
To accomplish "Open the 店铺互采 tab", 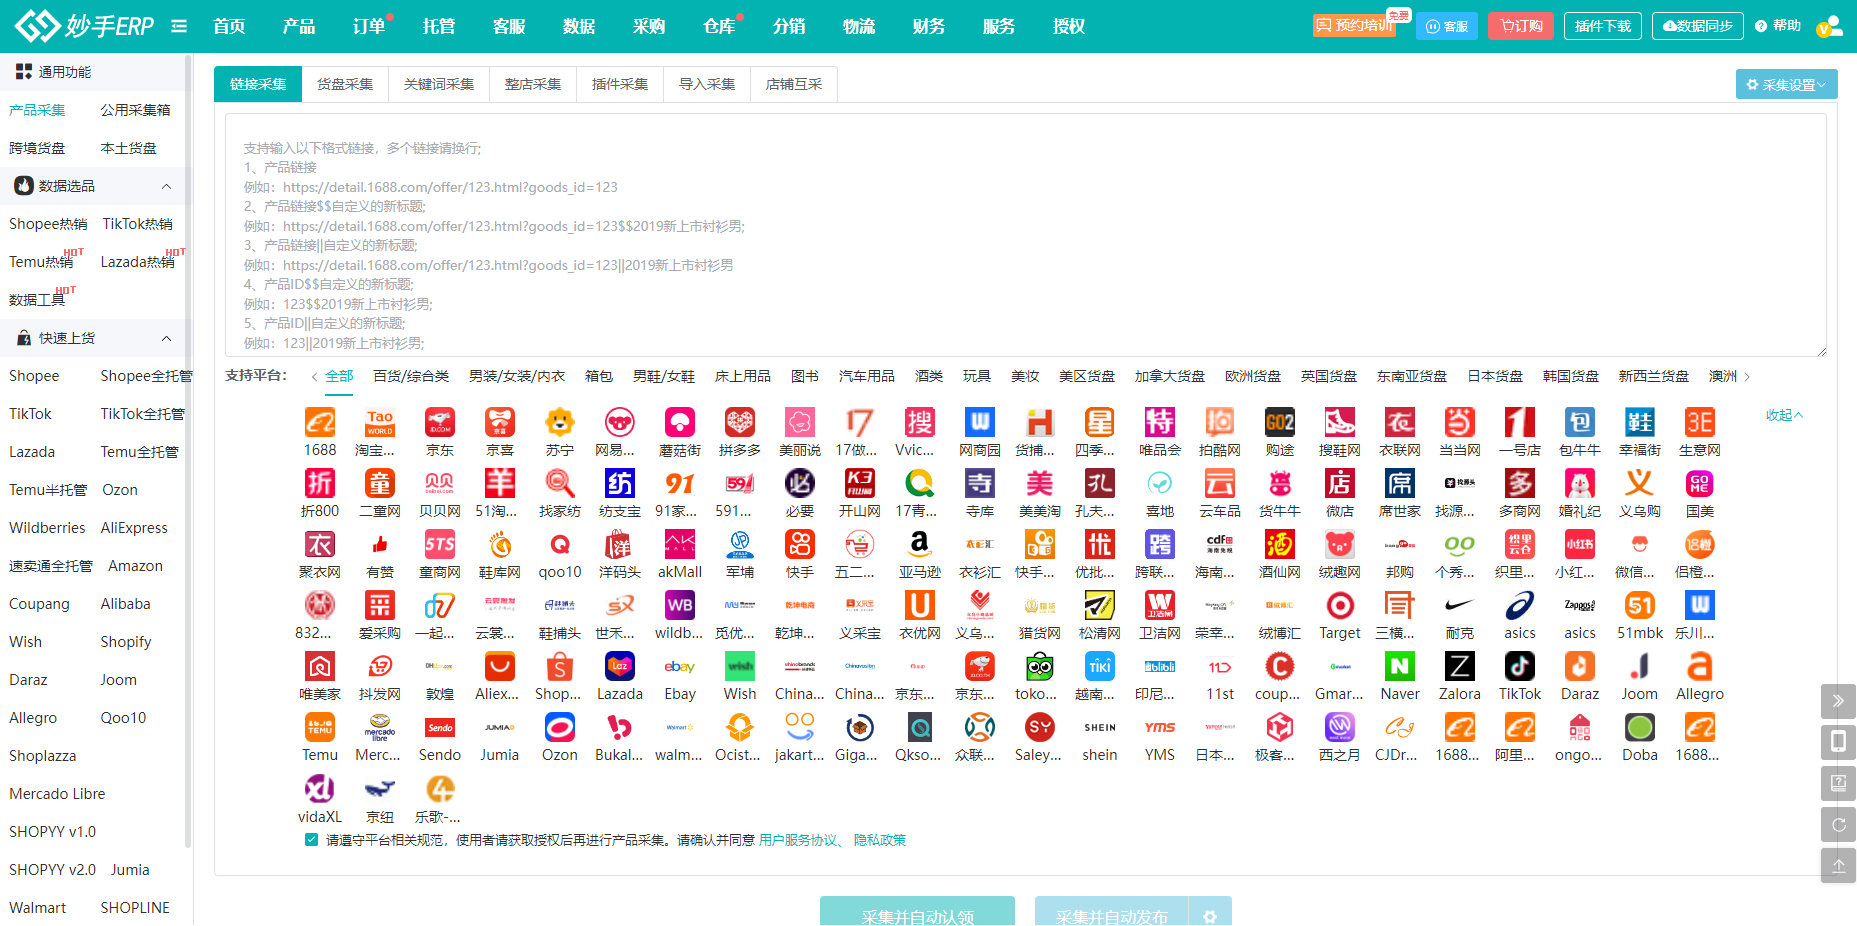I will pos(794,84).
